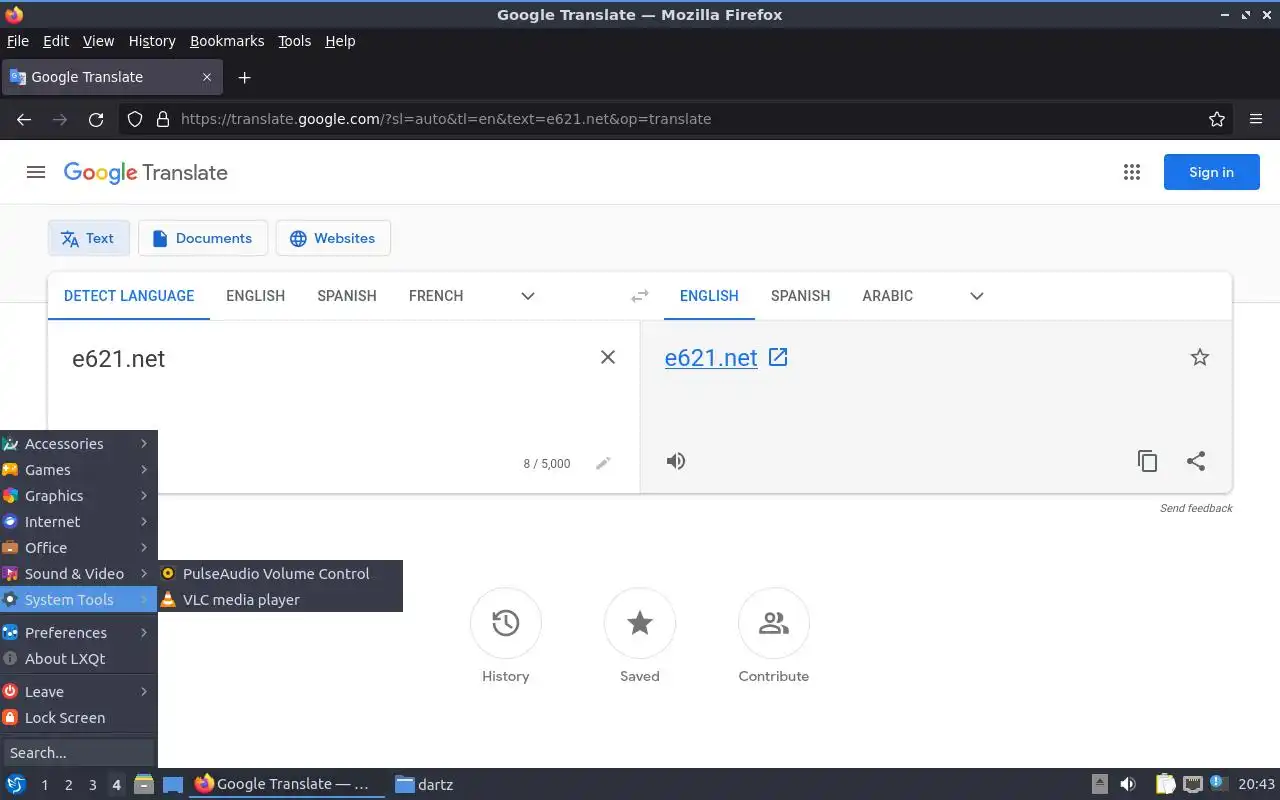Open About LXQt entry

click(x=78, y=659)
